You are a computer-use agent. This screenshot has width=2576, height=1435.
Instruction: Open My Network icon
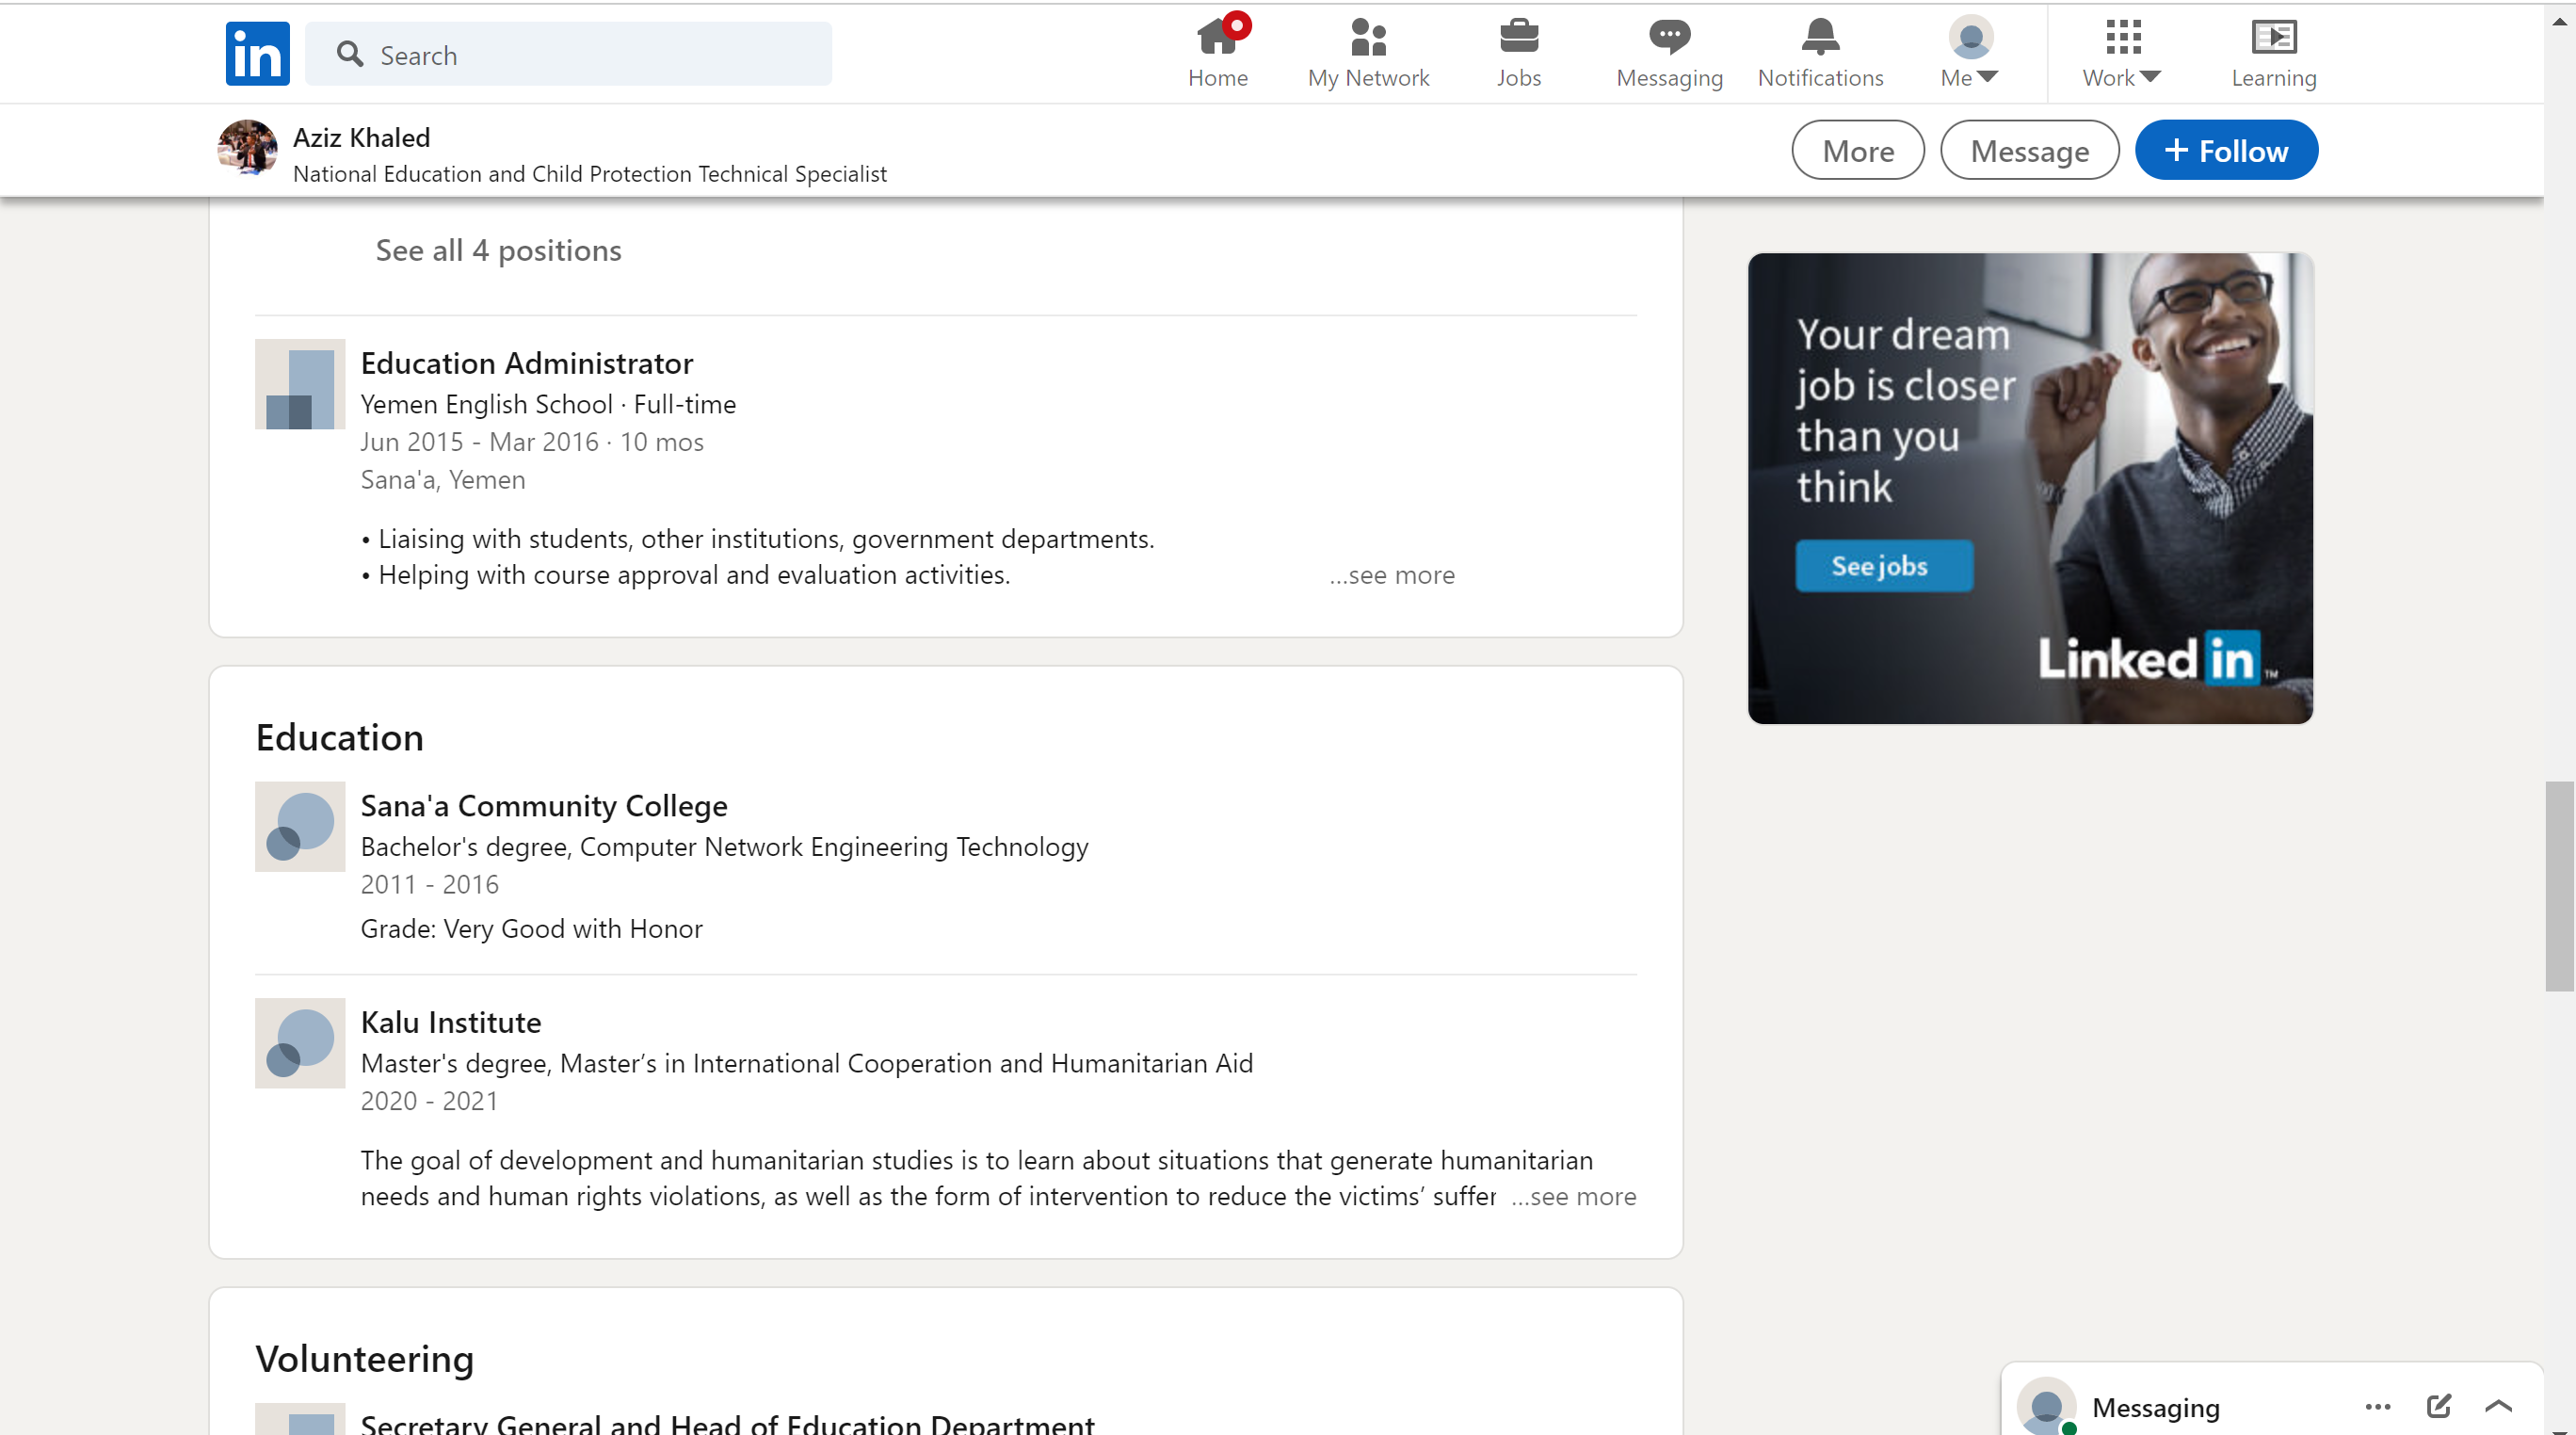1367,38
